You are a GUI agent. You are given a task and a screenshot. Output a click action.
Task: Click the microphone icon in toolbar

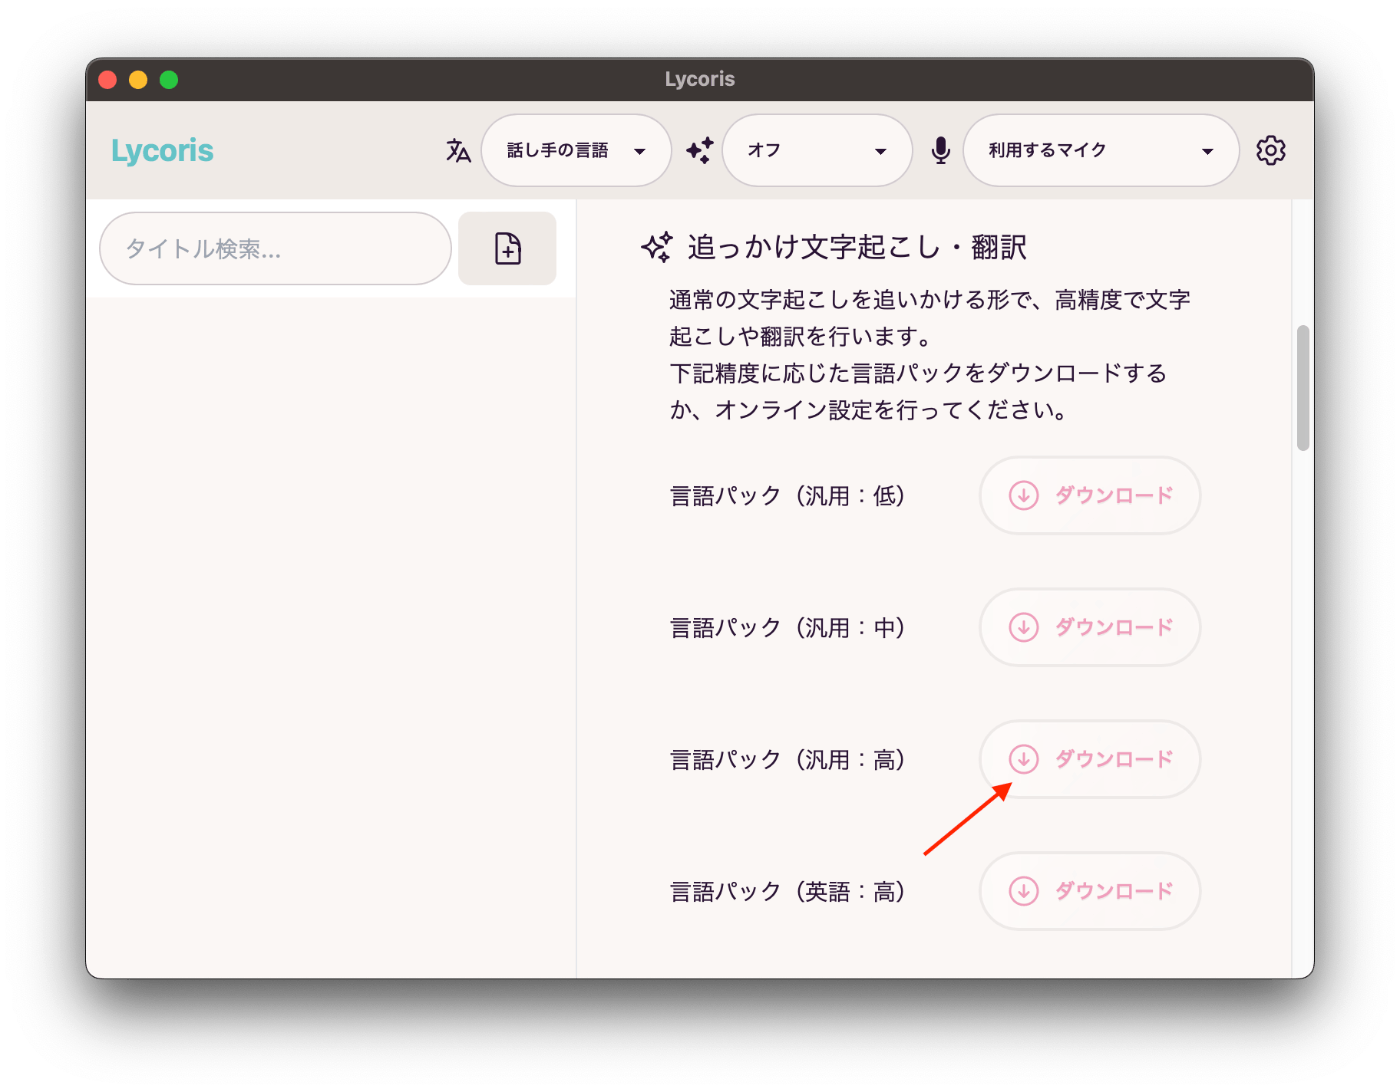[x=941, y=150]
